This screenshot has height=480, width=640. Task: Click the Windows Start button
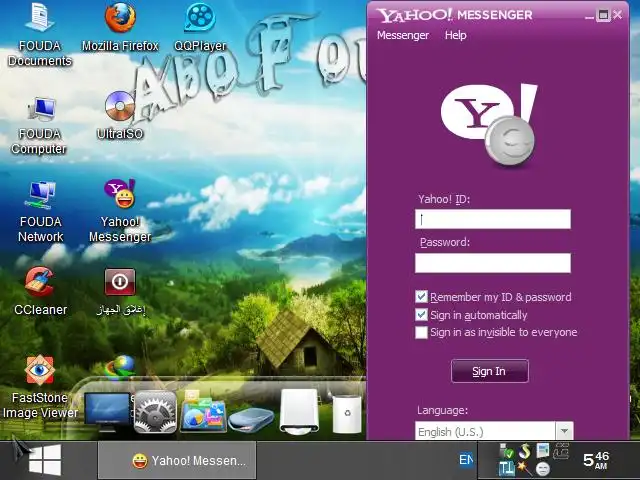(x=45, y=460)
